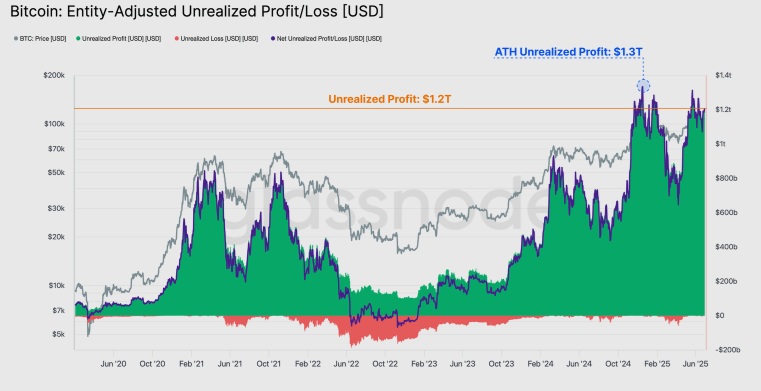761x391 pixels.
Task: Click the $200k left axis label
Action: [x=55, y=76]
